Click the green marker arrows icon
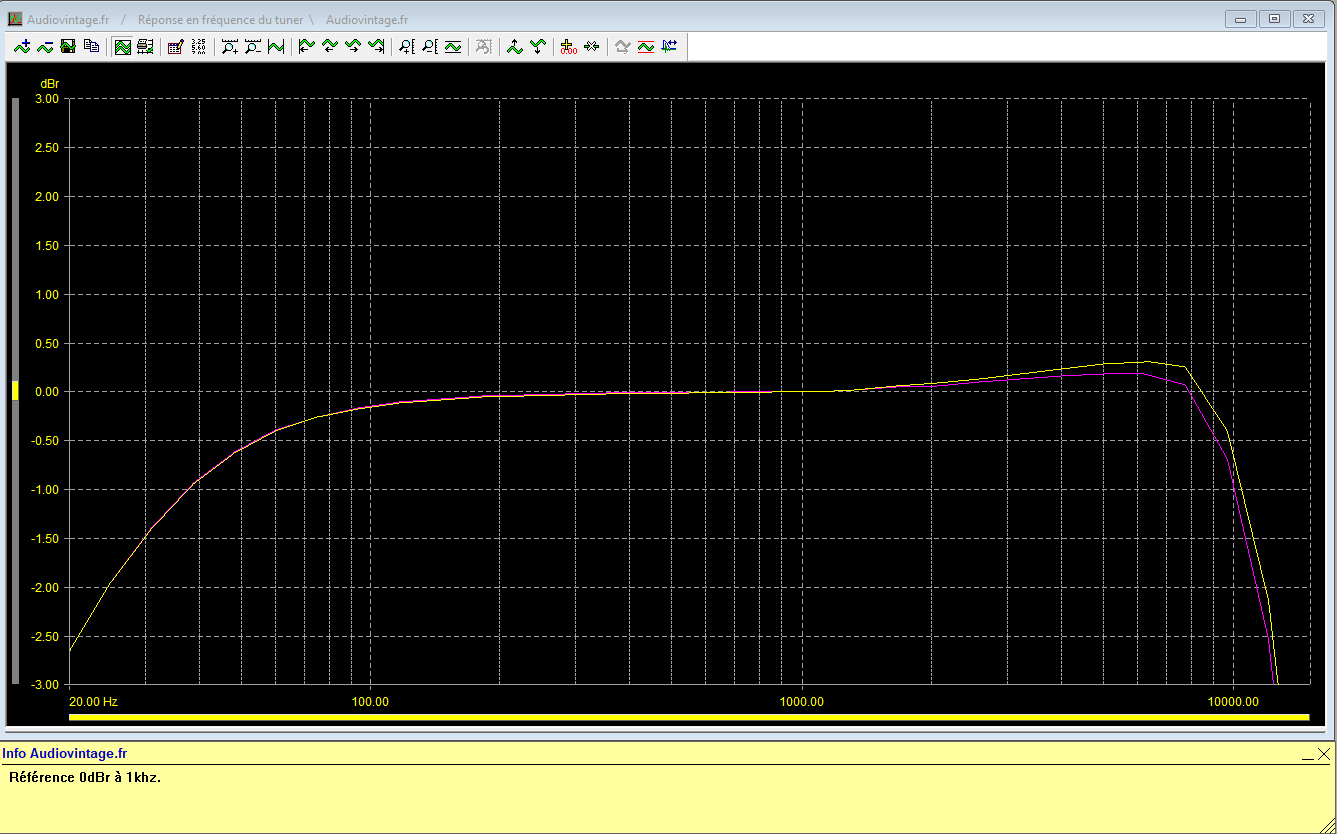Image resolution: width=1337 pixels, height=834 pixels. 591,46
